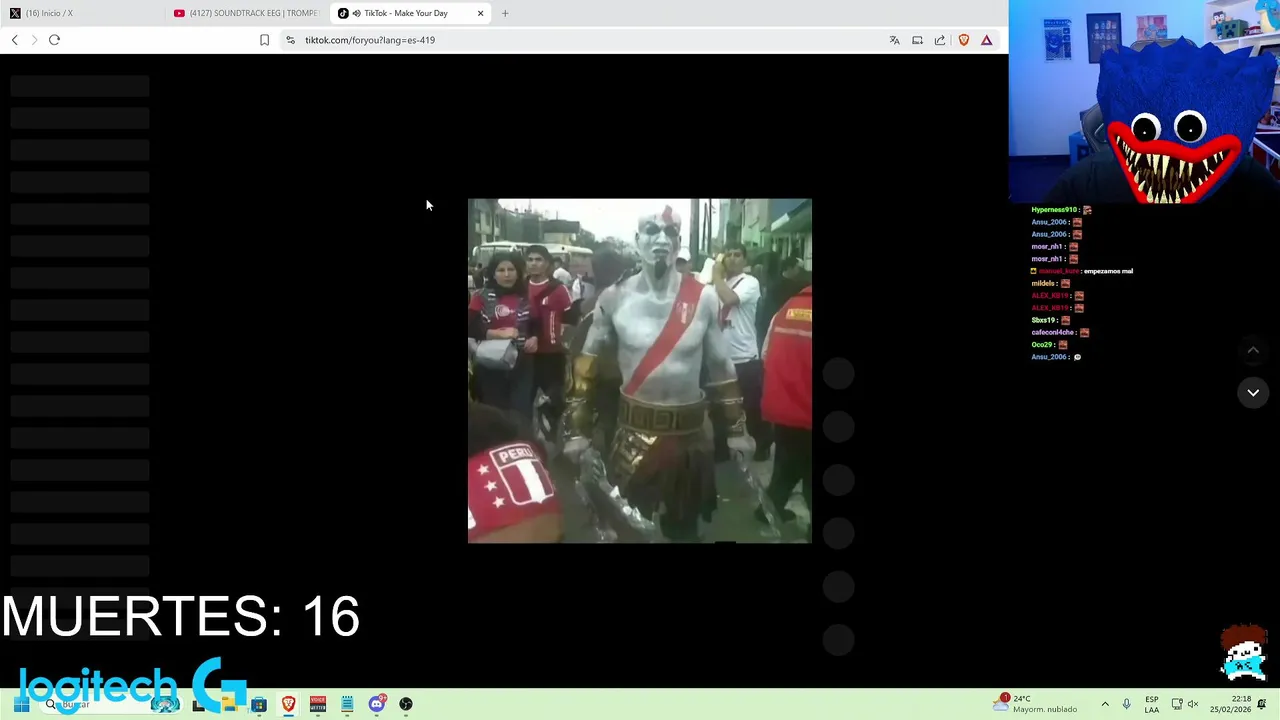
Task: Open Brave browser from the taskbar
Action: [x=288, y=704]
